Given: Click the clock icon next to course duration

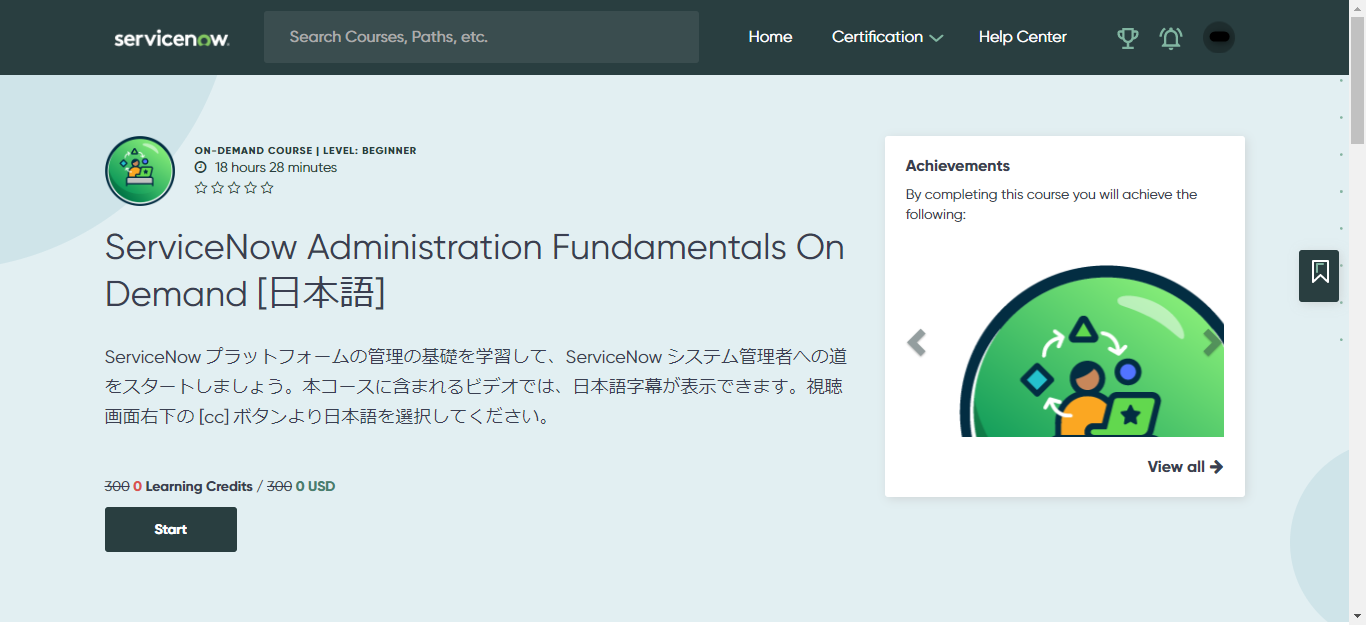Looking at the screenshot, I should 203,167.
